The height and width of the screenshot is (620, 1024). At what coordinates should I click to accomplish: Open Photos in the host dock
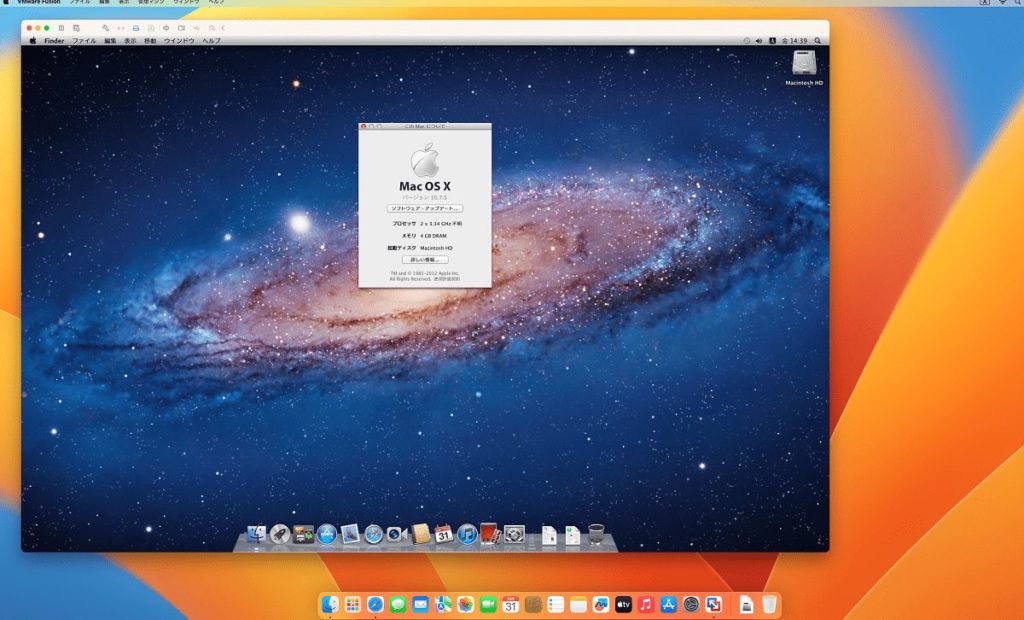click(466, 605)
